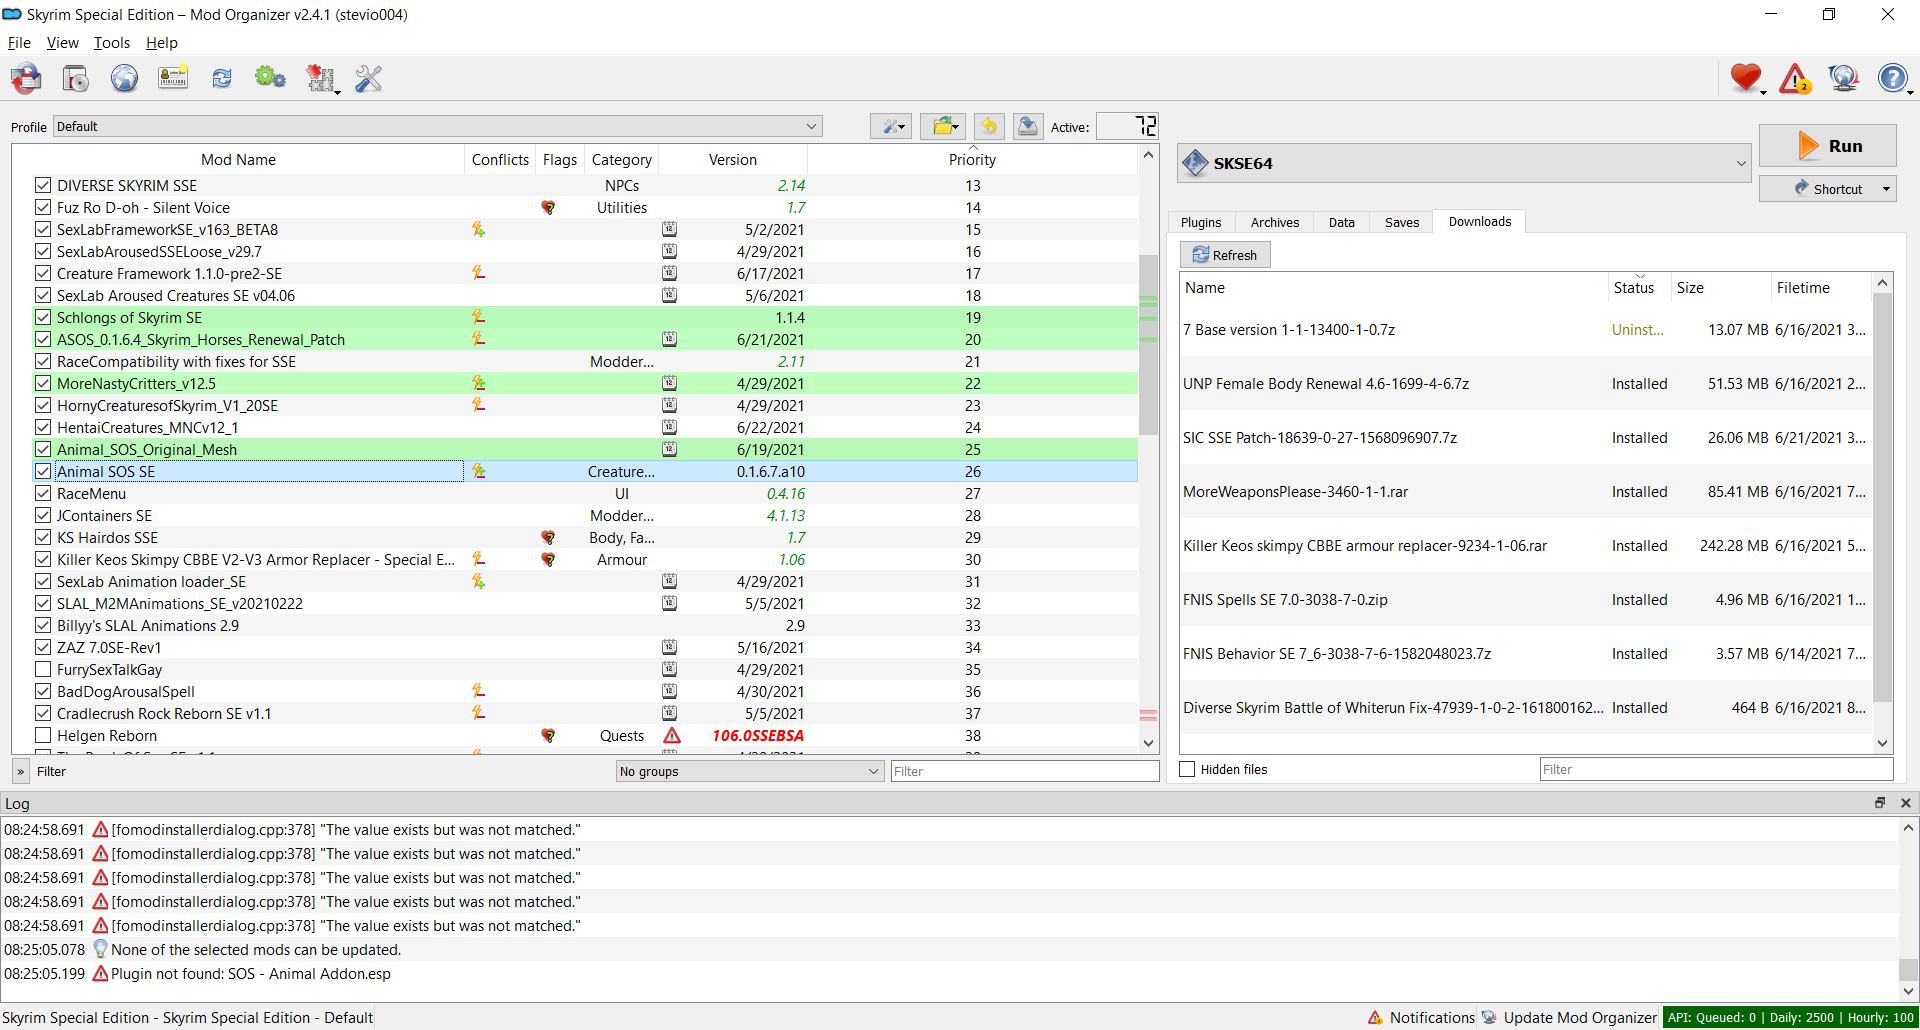Expand the filter sidebar chevron button
The height and width of the screenshot is (1030, 1920).
(x=20, y=771)
